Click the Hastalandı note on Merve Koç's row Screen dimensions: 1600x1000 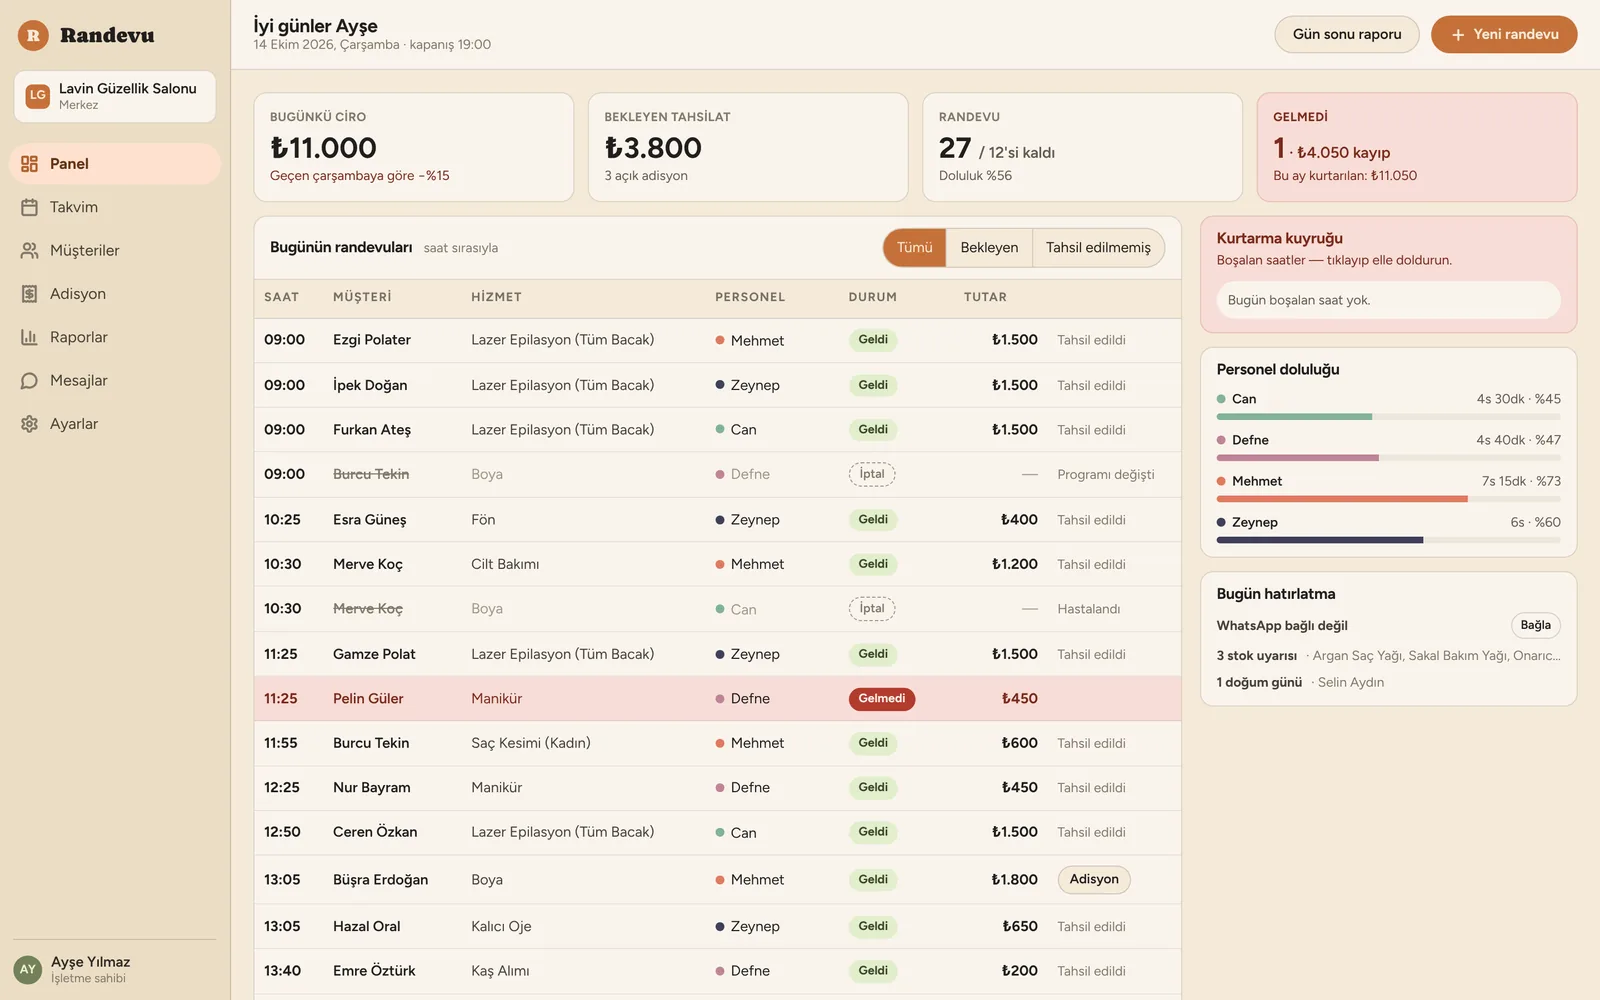pos(1088,609)
